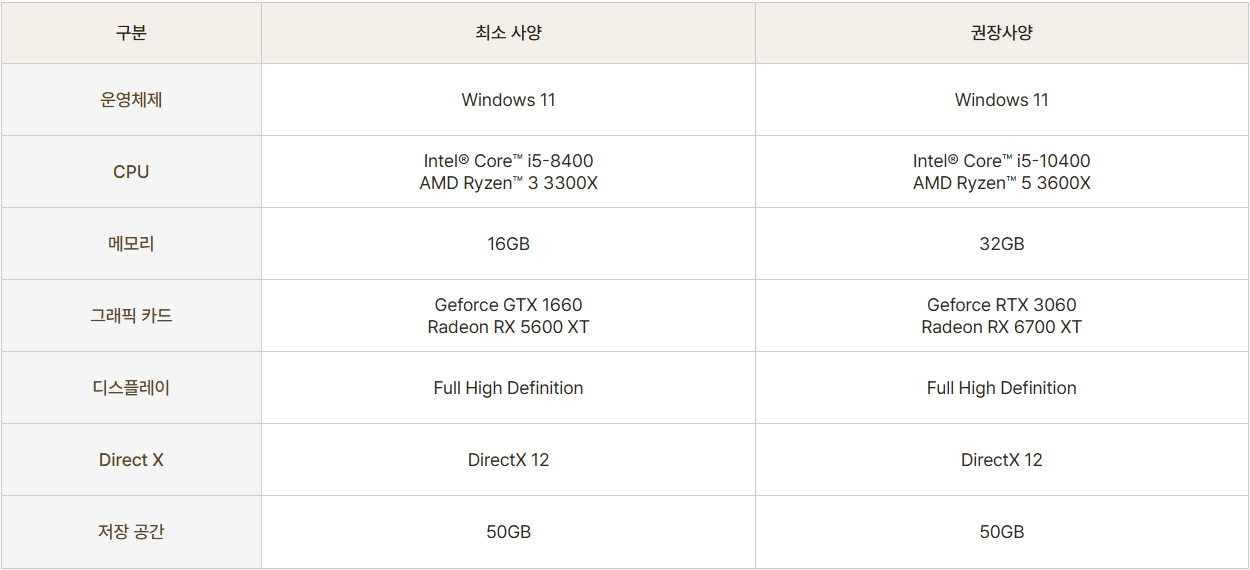The image size is (1250, 570).
Task: Select the 권장사양 column header
Action: [1002, 33]
